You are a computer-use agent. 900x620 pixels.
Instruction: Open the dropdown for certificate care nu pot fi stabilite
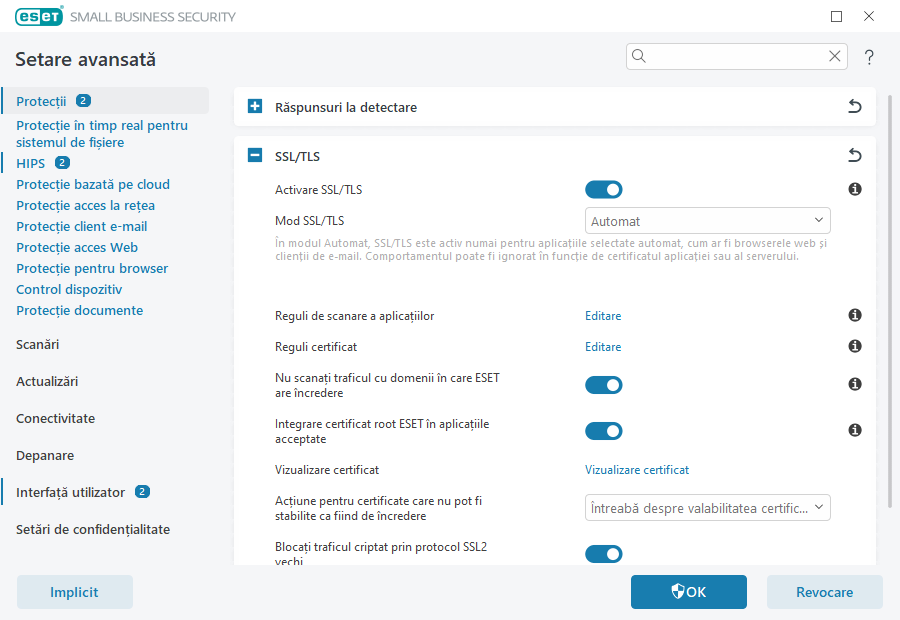pyautogui.click(x=707, y=507)
